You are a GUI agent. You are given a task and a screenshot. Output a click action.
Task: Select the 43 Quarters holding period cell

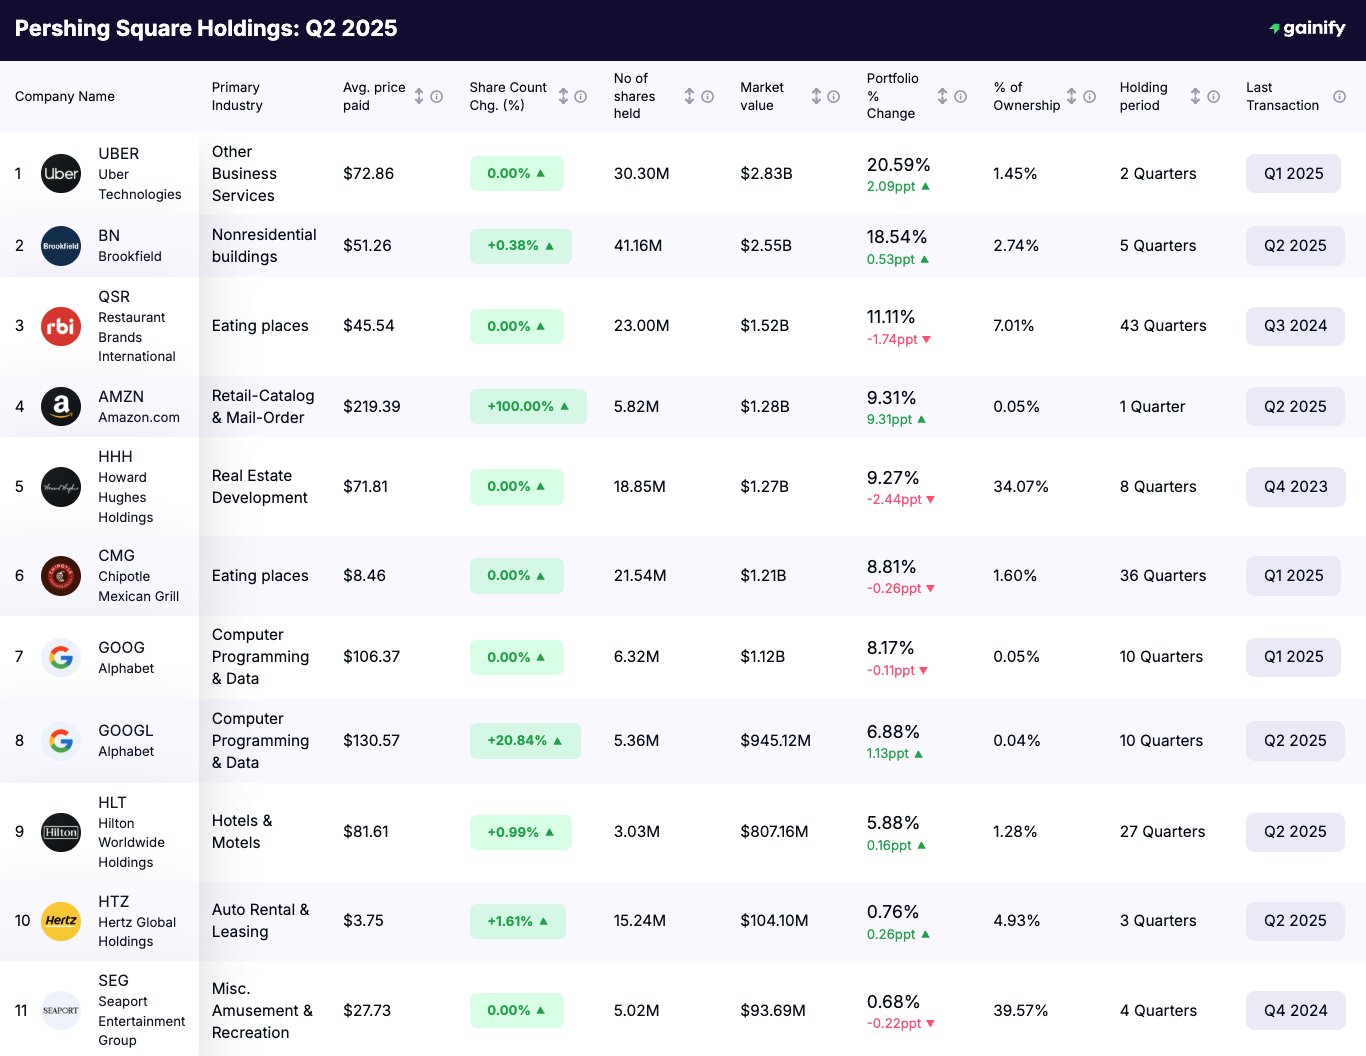(1163, 326)
